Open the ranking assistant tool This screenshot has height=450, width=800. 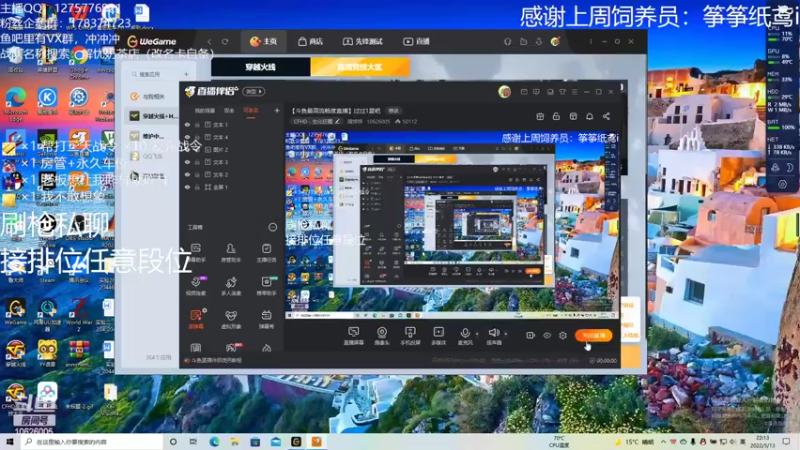tap(266, 286)
